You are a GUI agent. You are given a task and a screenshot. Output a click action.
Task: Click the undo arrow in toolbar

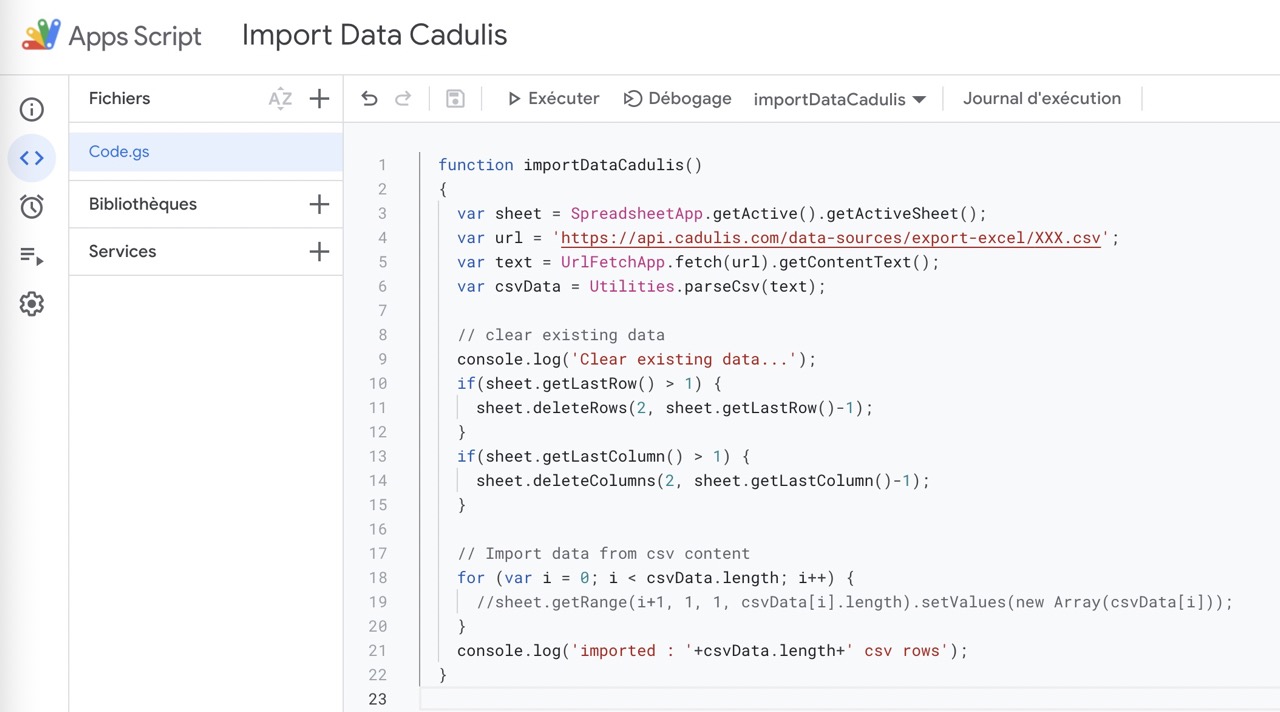369,98
